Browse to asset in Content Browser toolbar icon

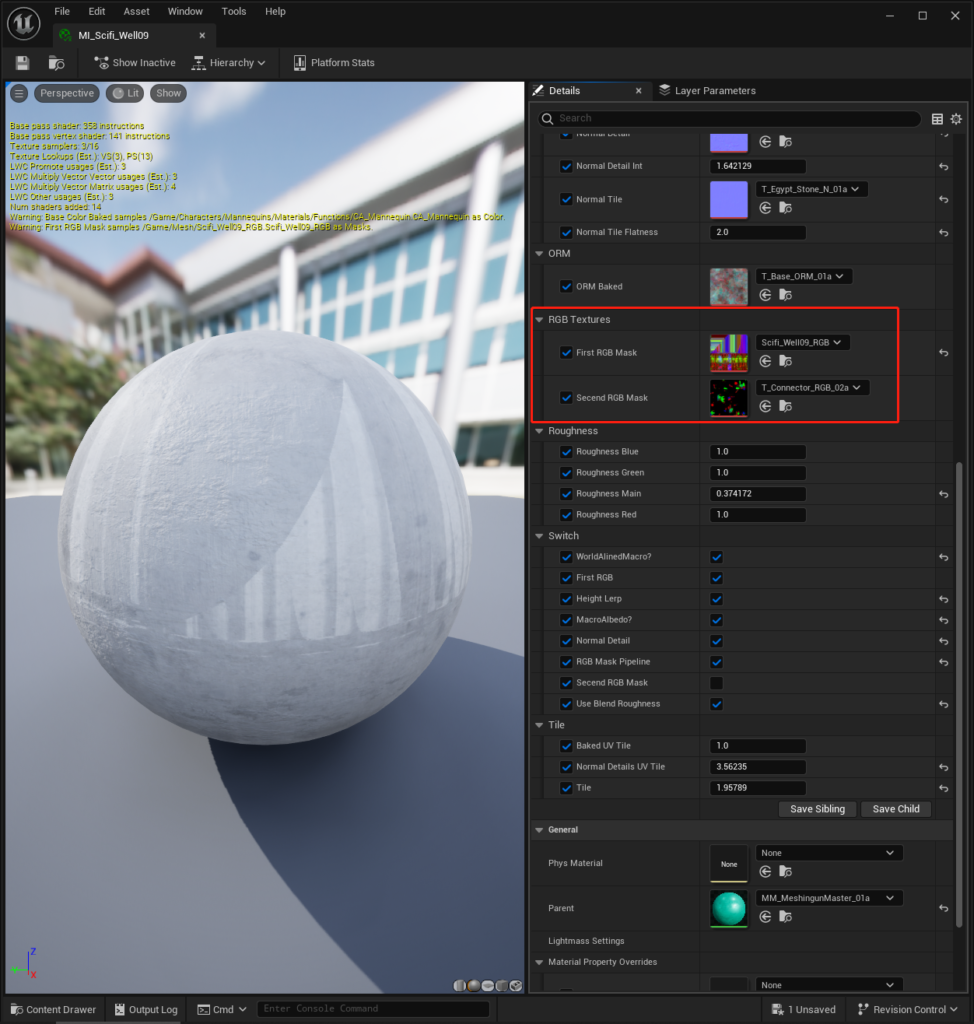(56, 63)
